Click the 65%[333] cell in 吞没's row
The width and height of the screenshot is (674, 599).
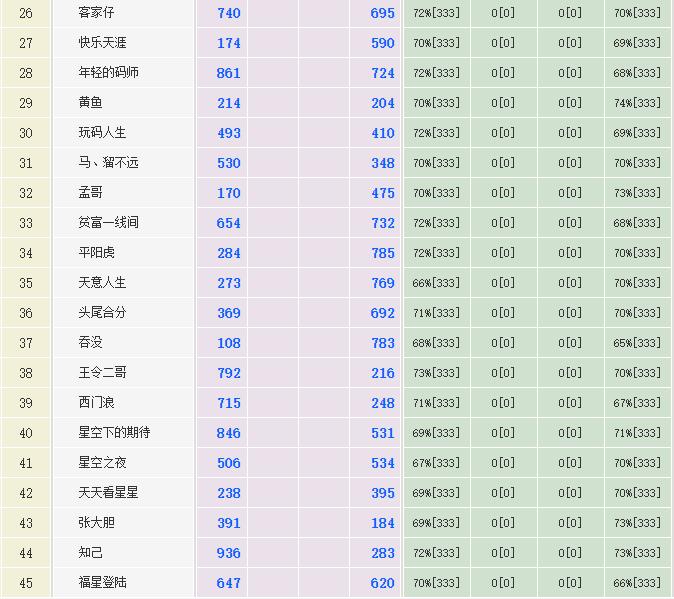coord(637,343)
